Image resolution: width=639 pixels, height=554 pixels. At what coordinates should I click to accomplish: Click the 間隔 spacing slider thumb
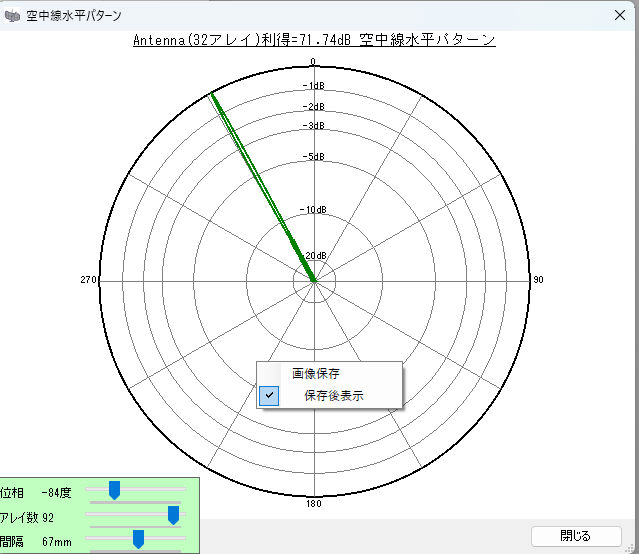pos(138,539)
